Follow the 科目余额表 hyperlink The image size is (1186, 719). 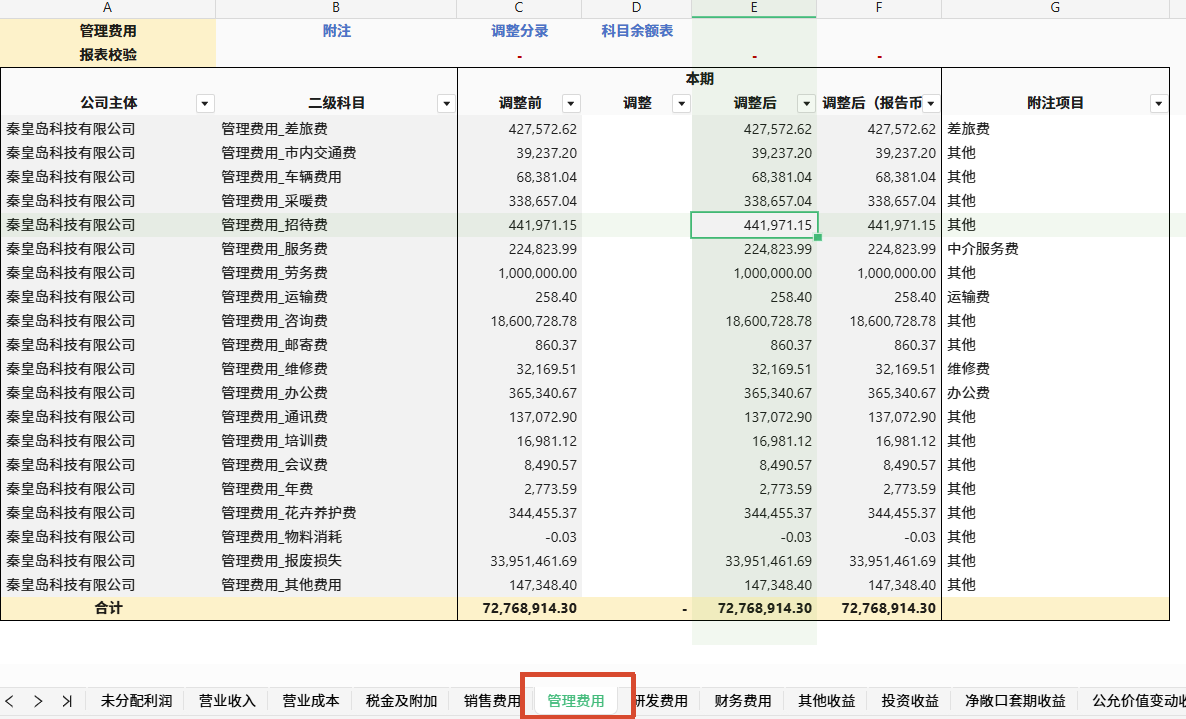tap(637, 31)
